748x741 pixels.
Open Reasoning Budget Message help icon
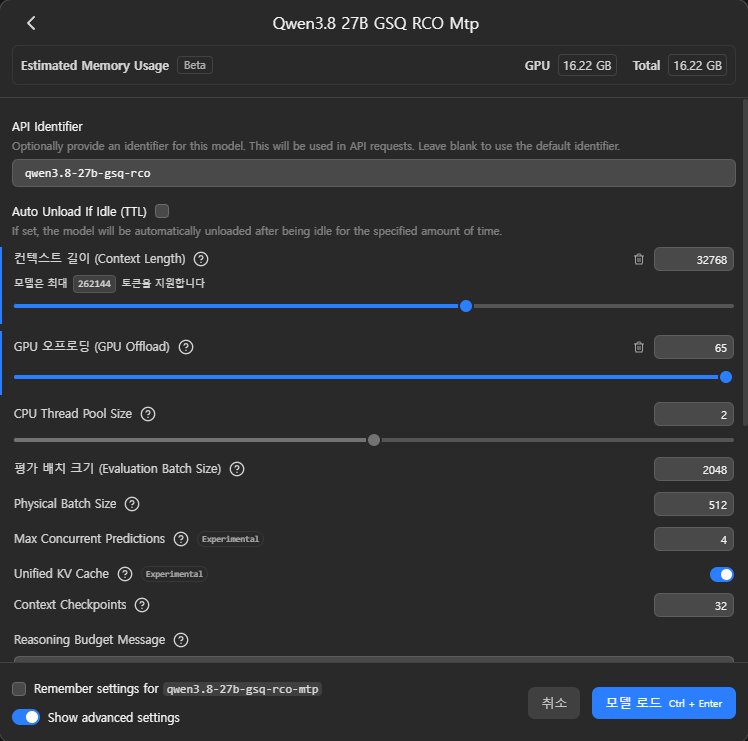coord(181,640)
